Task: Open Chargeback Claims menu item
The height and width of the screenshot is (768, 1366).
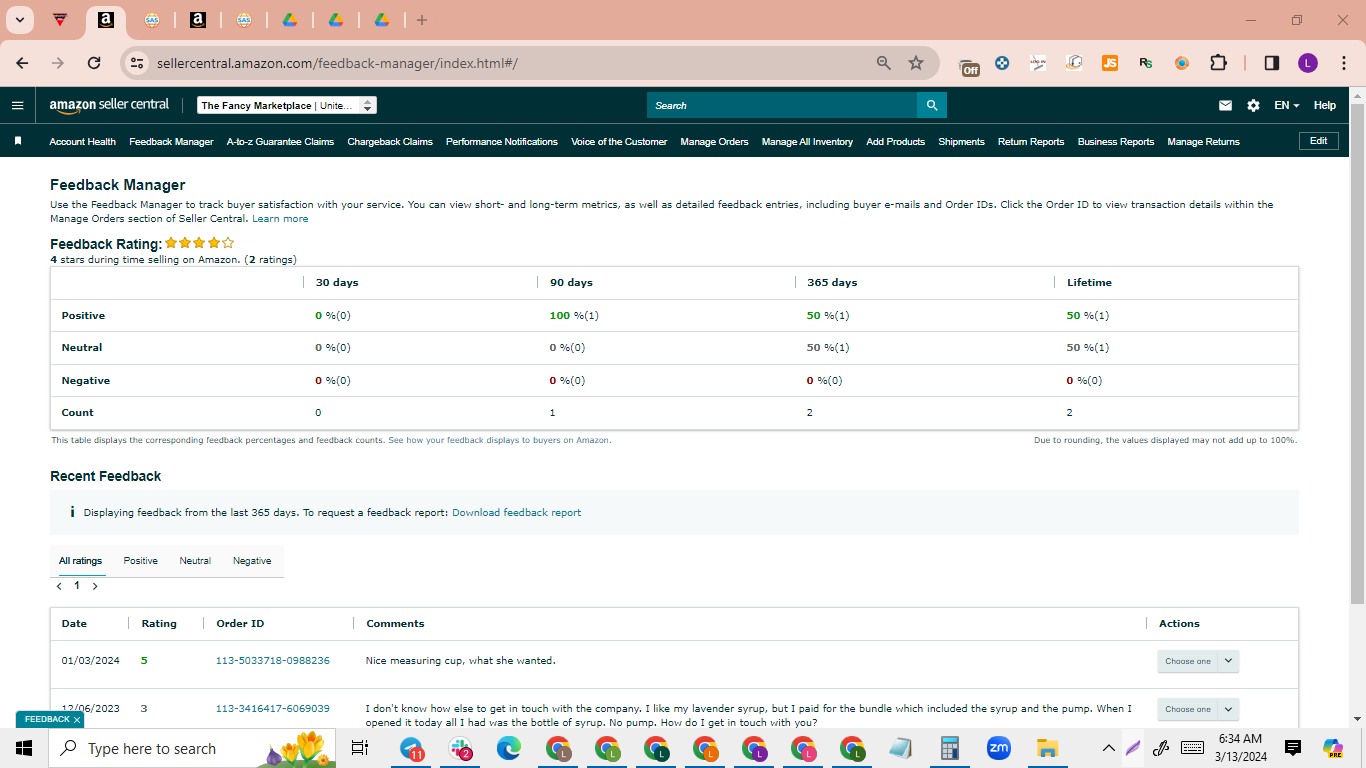Action: coord(390,142)
